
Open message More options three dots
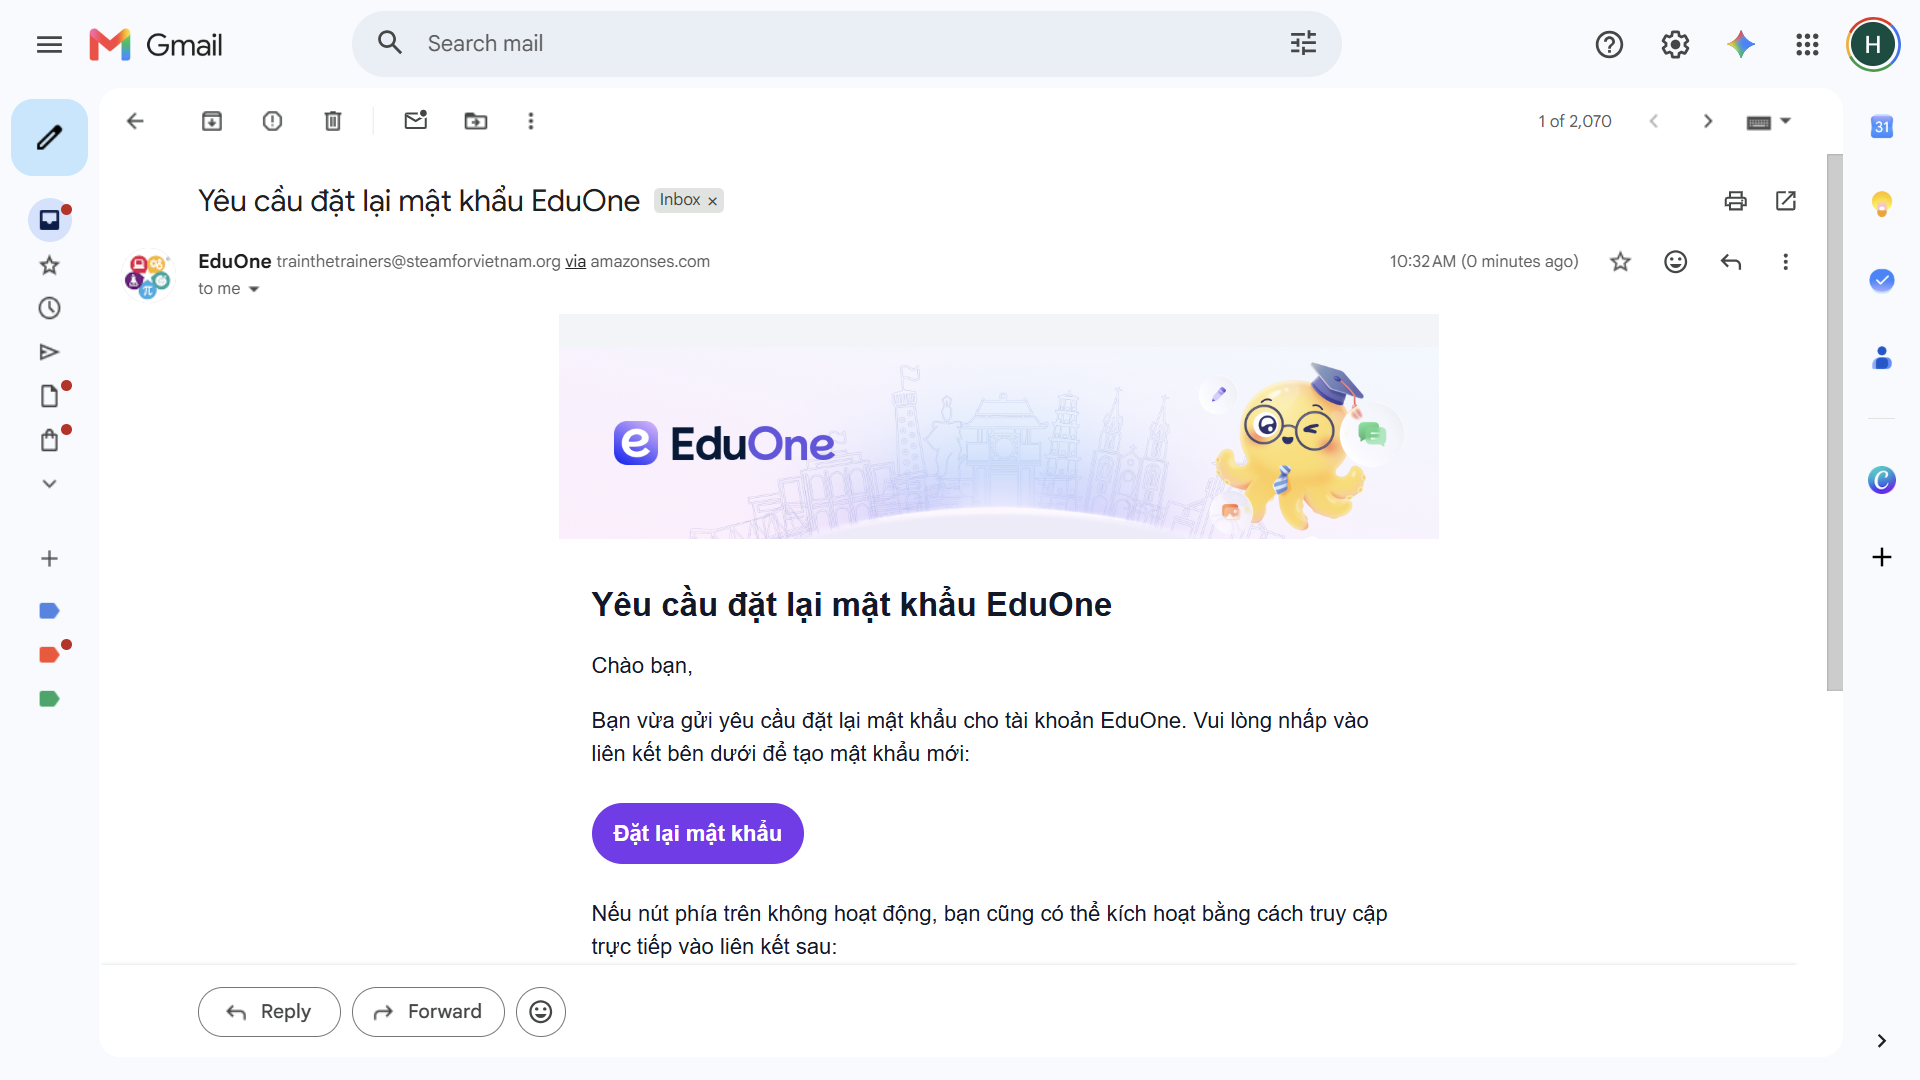point(1785,262)
